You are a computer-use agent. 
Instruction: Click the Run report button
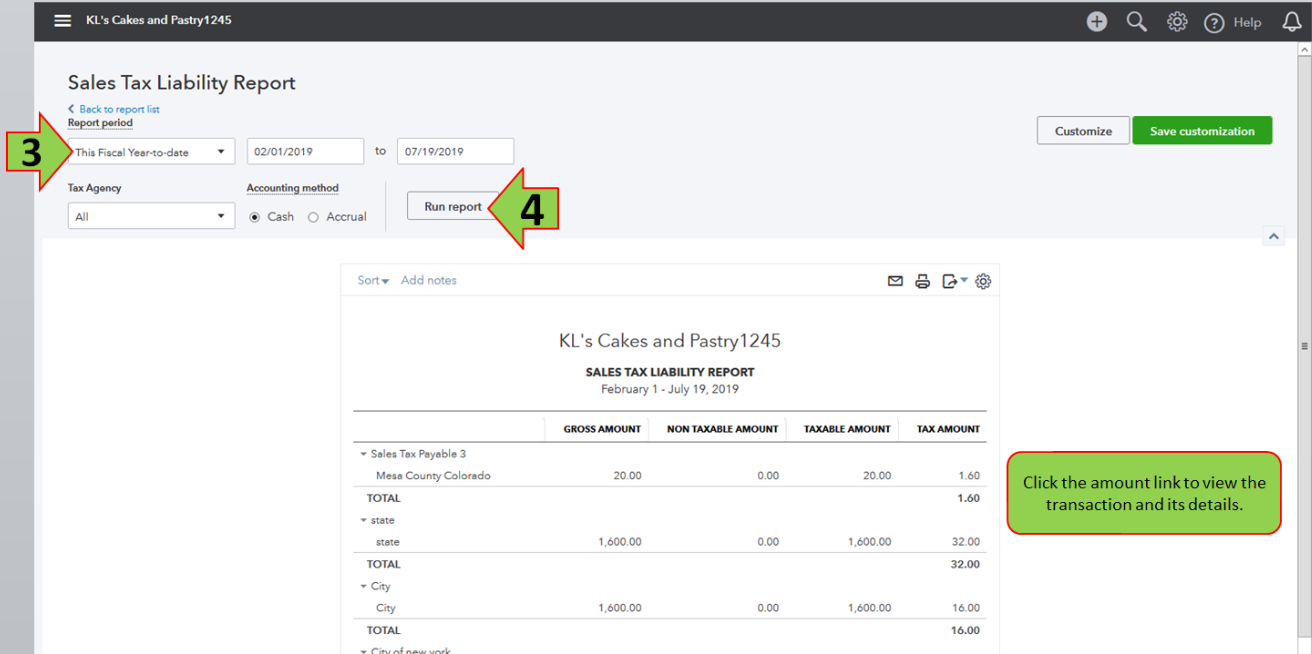click(453, 207)
